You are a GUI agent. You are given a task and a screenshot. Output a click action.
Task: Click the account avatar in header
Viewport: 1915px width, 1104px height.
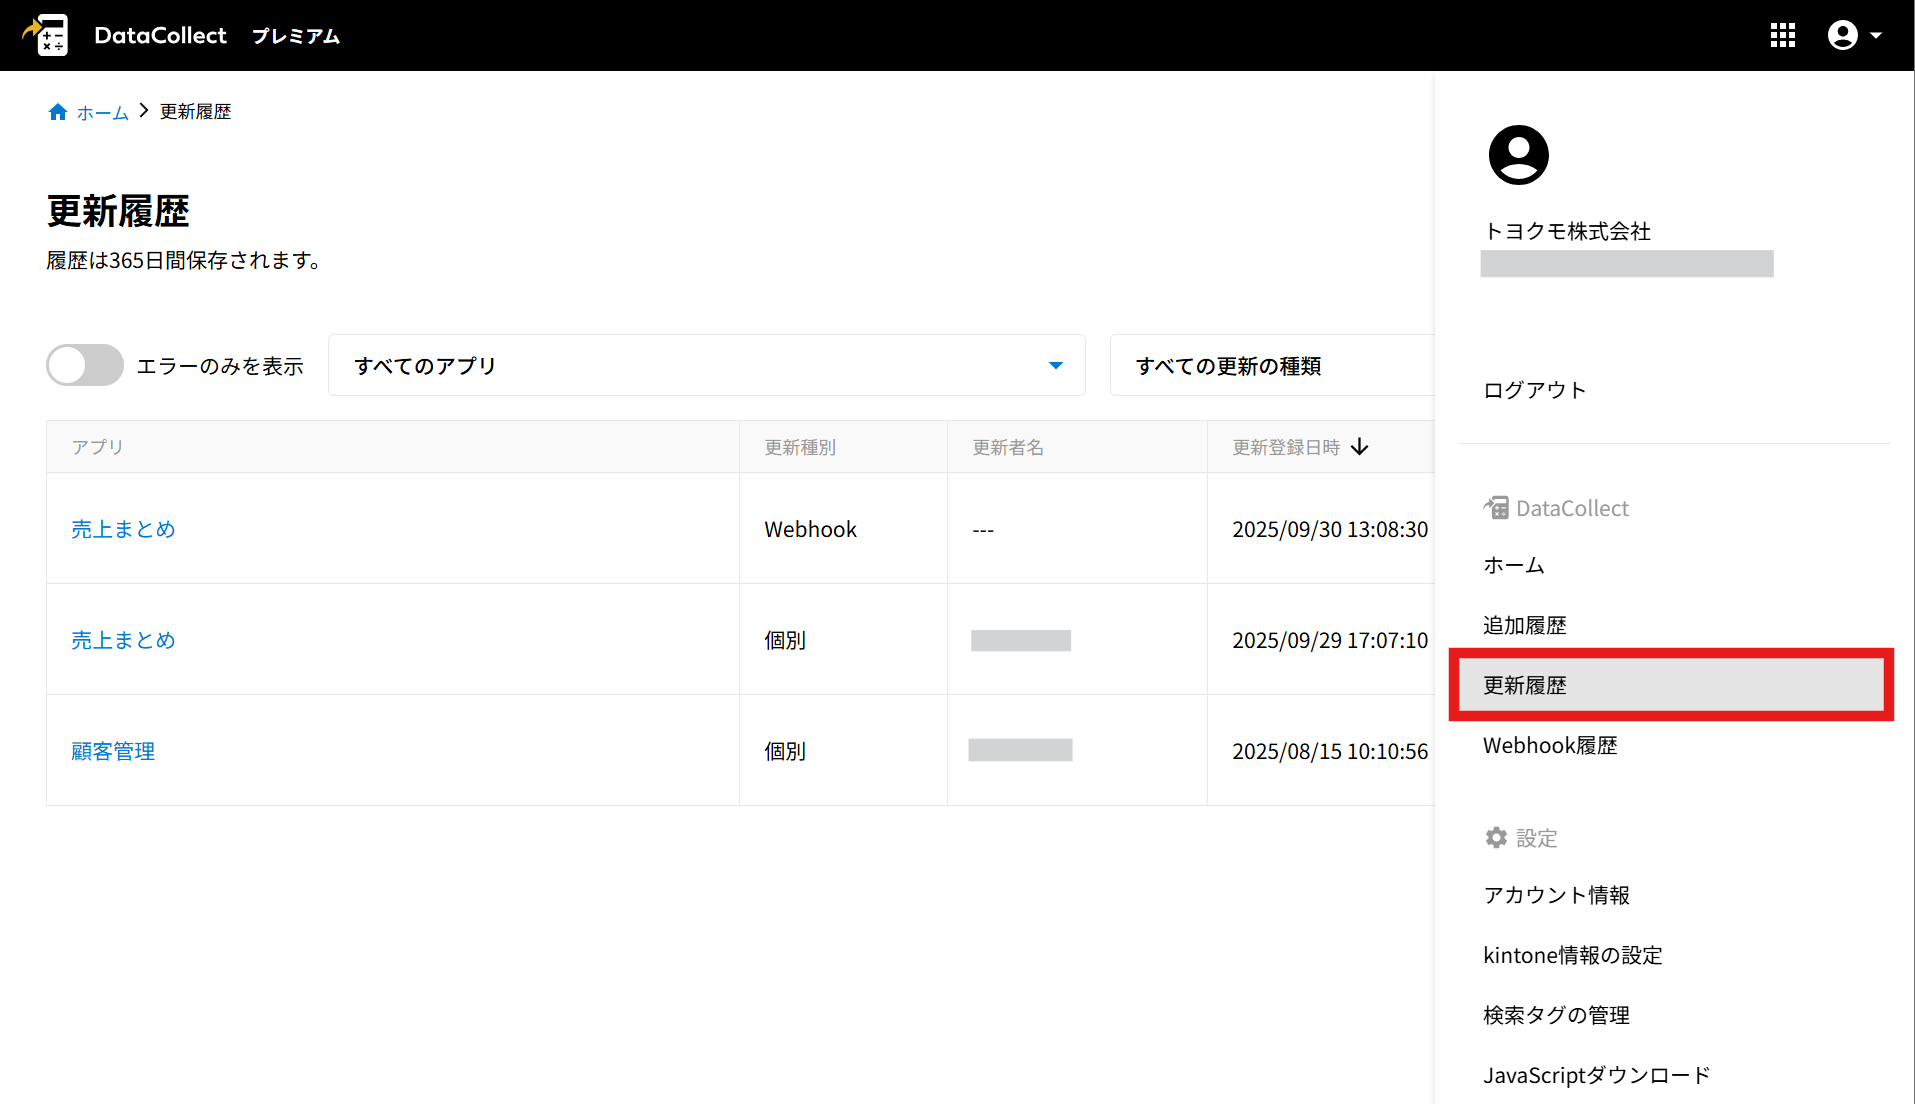point(1842,35)
